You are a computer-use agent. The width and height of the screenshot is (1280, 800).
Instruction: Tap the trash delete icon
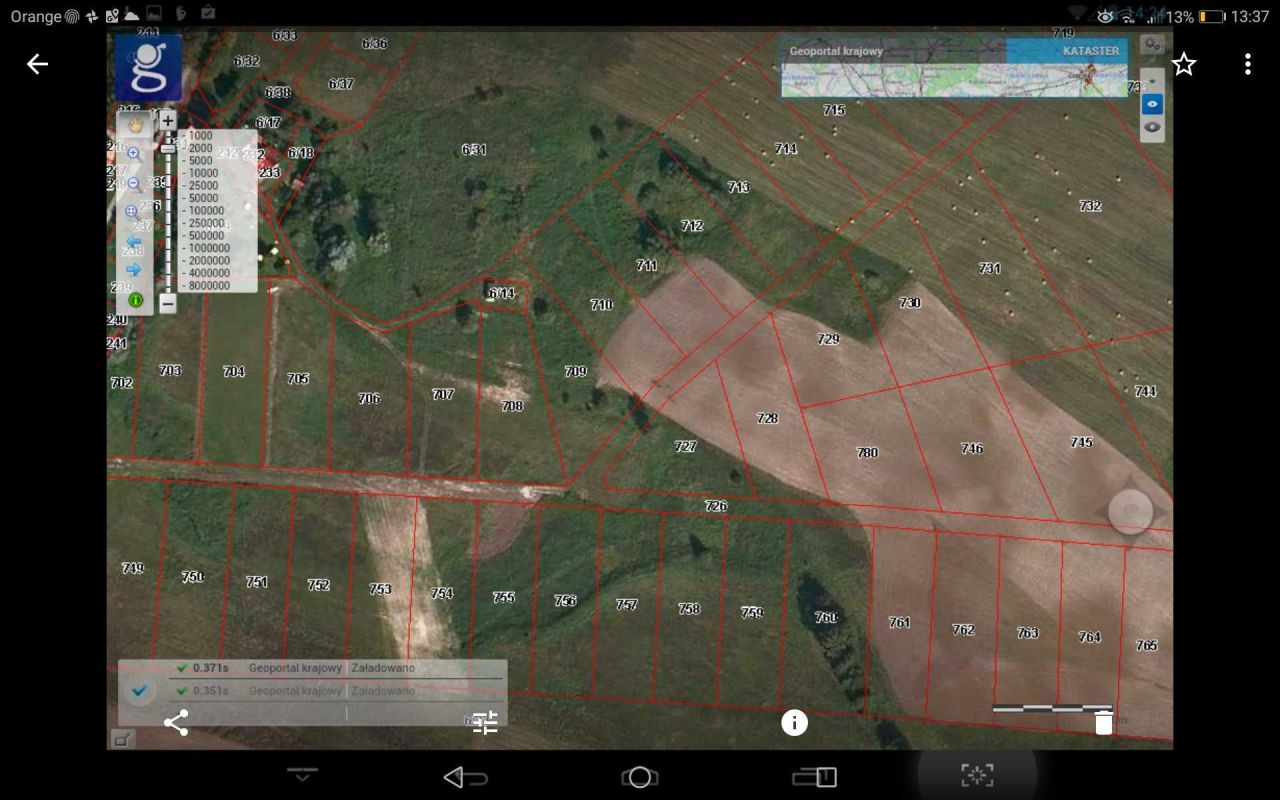pyautogui.click(x=1103, y=723)
